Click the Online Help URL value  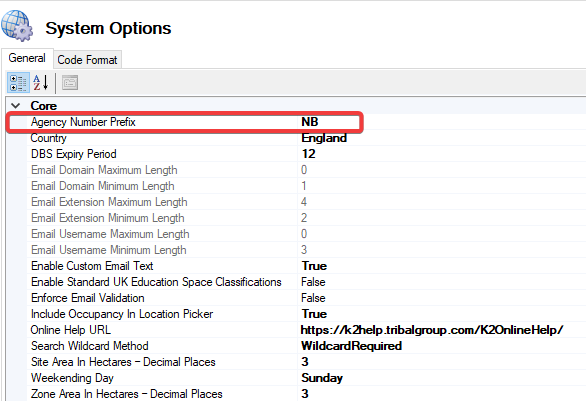click(432, 330)
